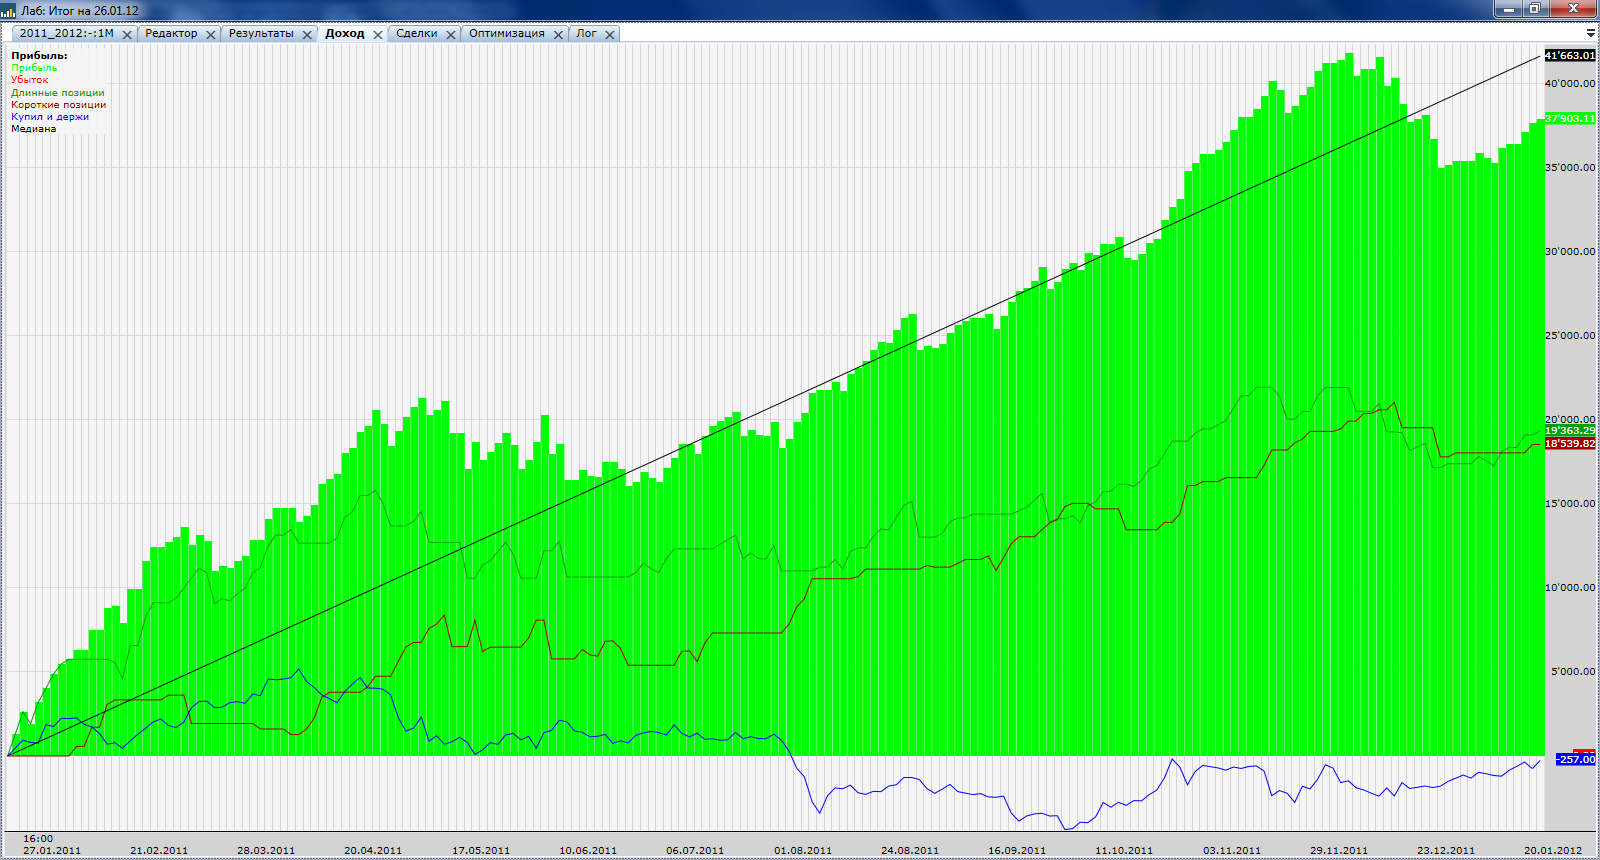Close the Оптимизация tab x icon
Screen dimensions: 1600x860
click(x=559, y=34)
